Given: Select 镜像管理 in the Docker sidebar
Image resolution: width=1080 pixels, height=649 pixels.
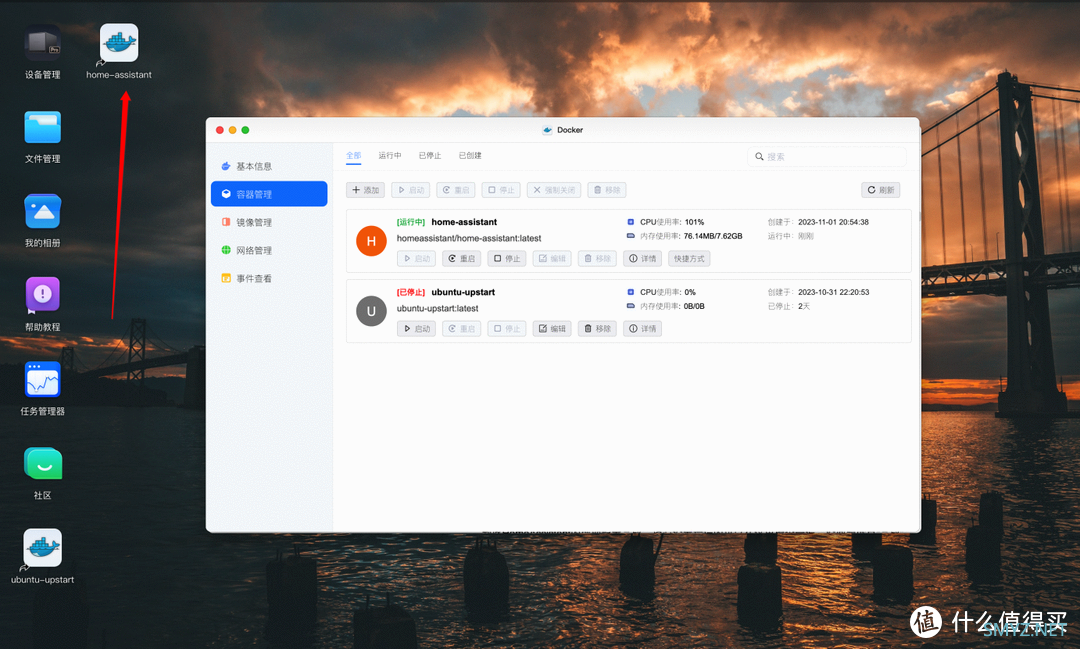Looking at the screenshot, I should point(269,222).
